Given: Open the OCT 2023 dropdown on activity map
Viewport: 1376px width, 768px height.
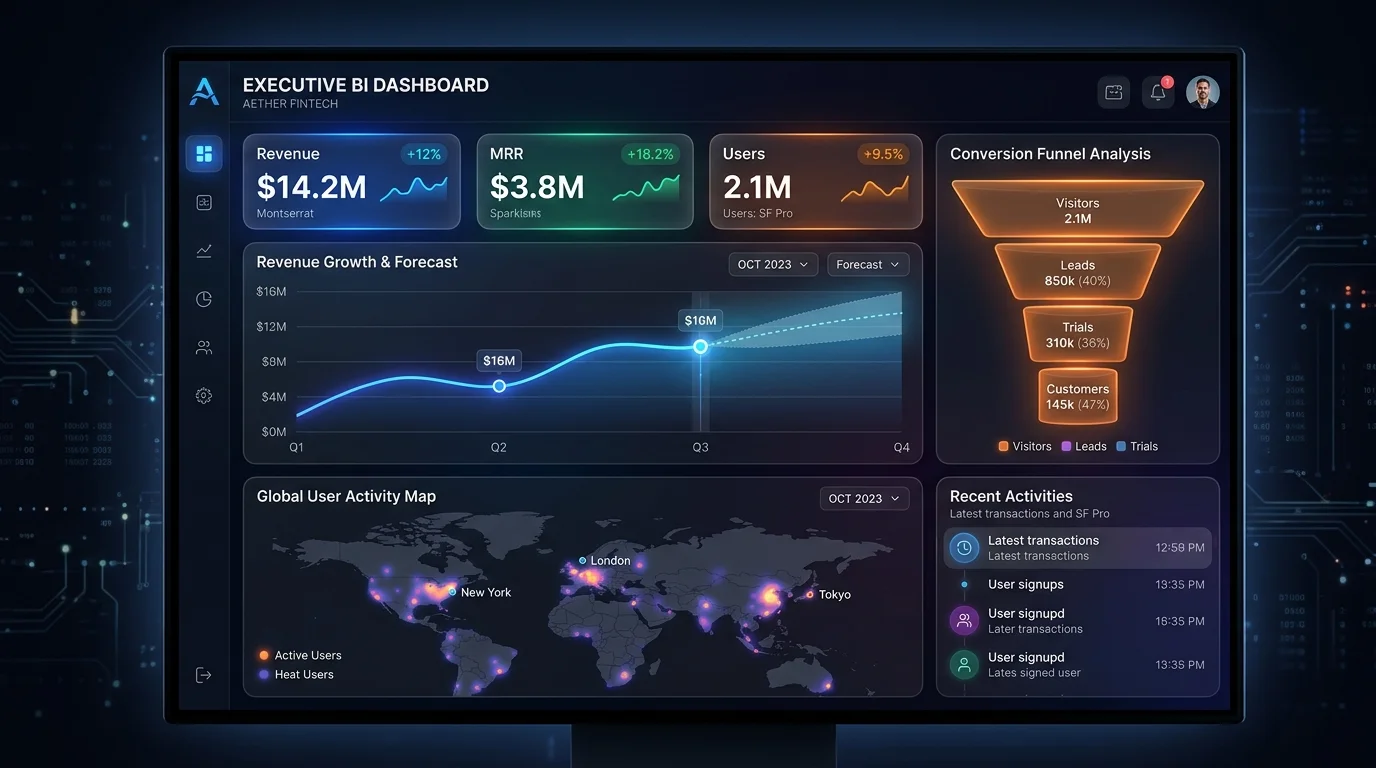Looking at the screenshot, I should click(865, 498).
